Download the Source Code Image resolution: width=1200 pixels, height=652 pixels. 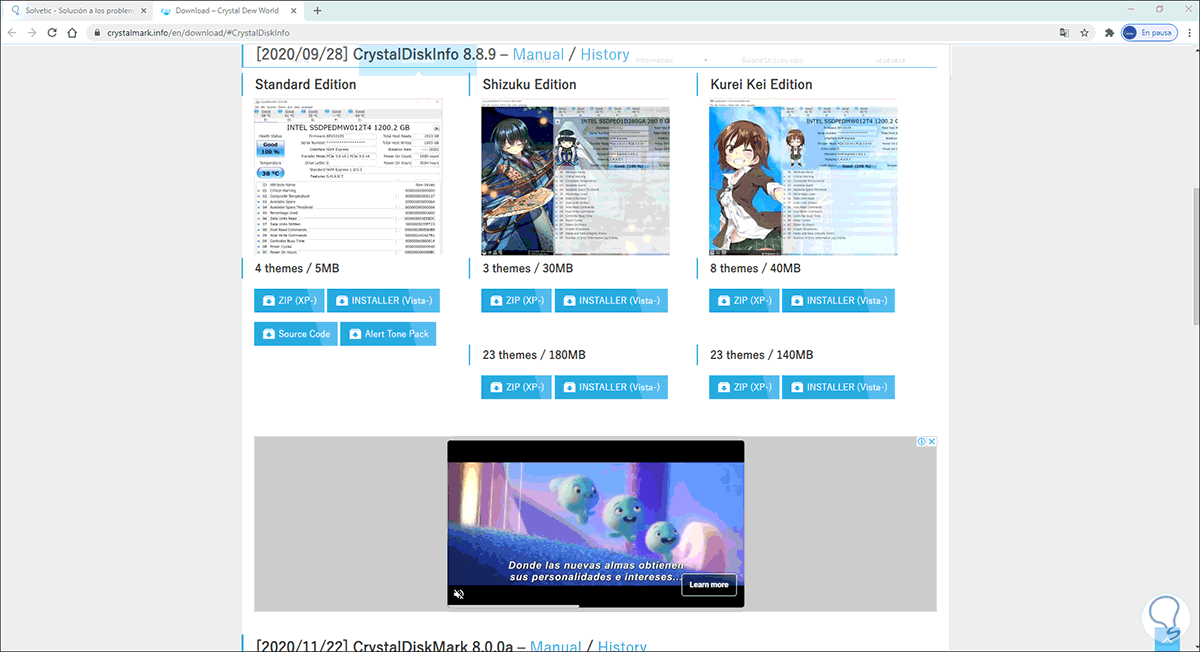pos(295,334)
